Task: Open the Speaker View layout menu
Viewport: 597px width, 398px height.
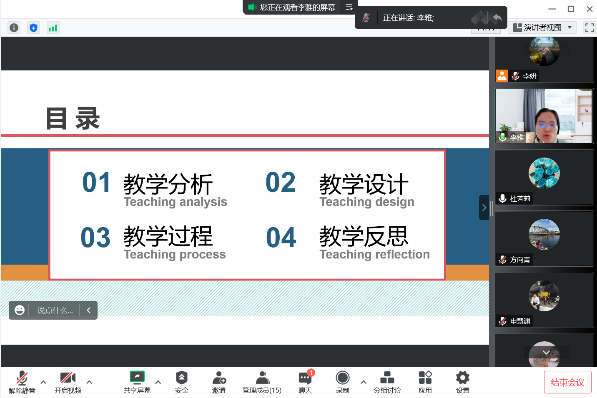Action: coord(542,27)
